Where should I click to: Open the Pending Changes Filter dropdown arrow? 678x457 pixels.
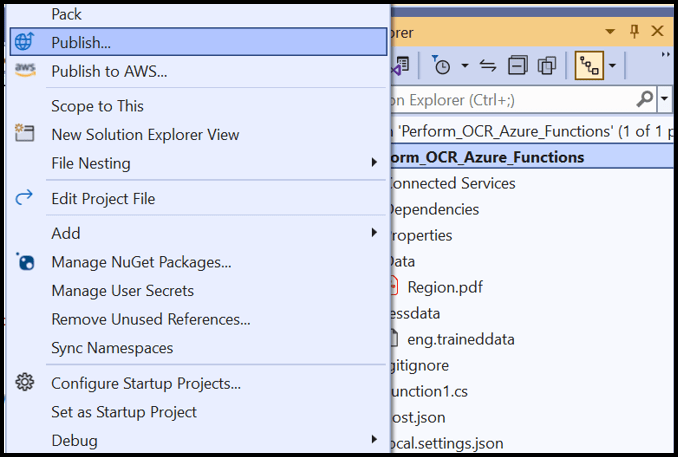465,66
